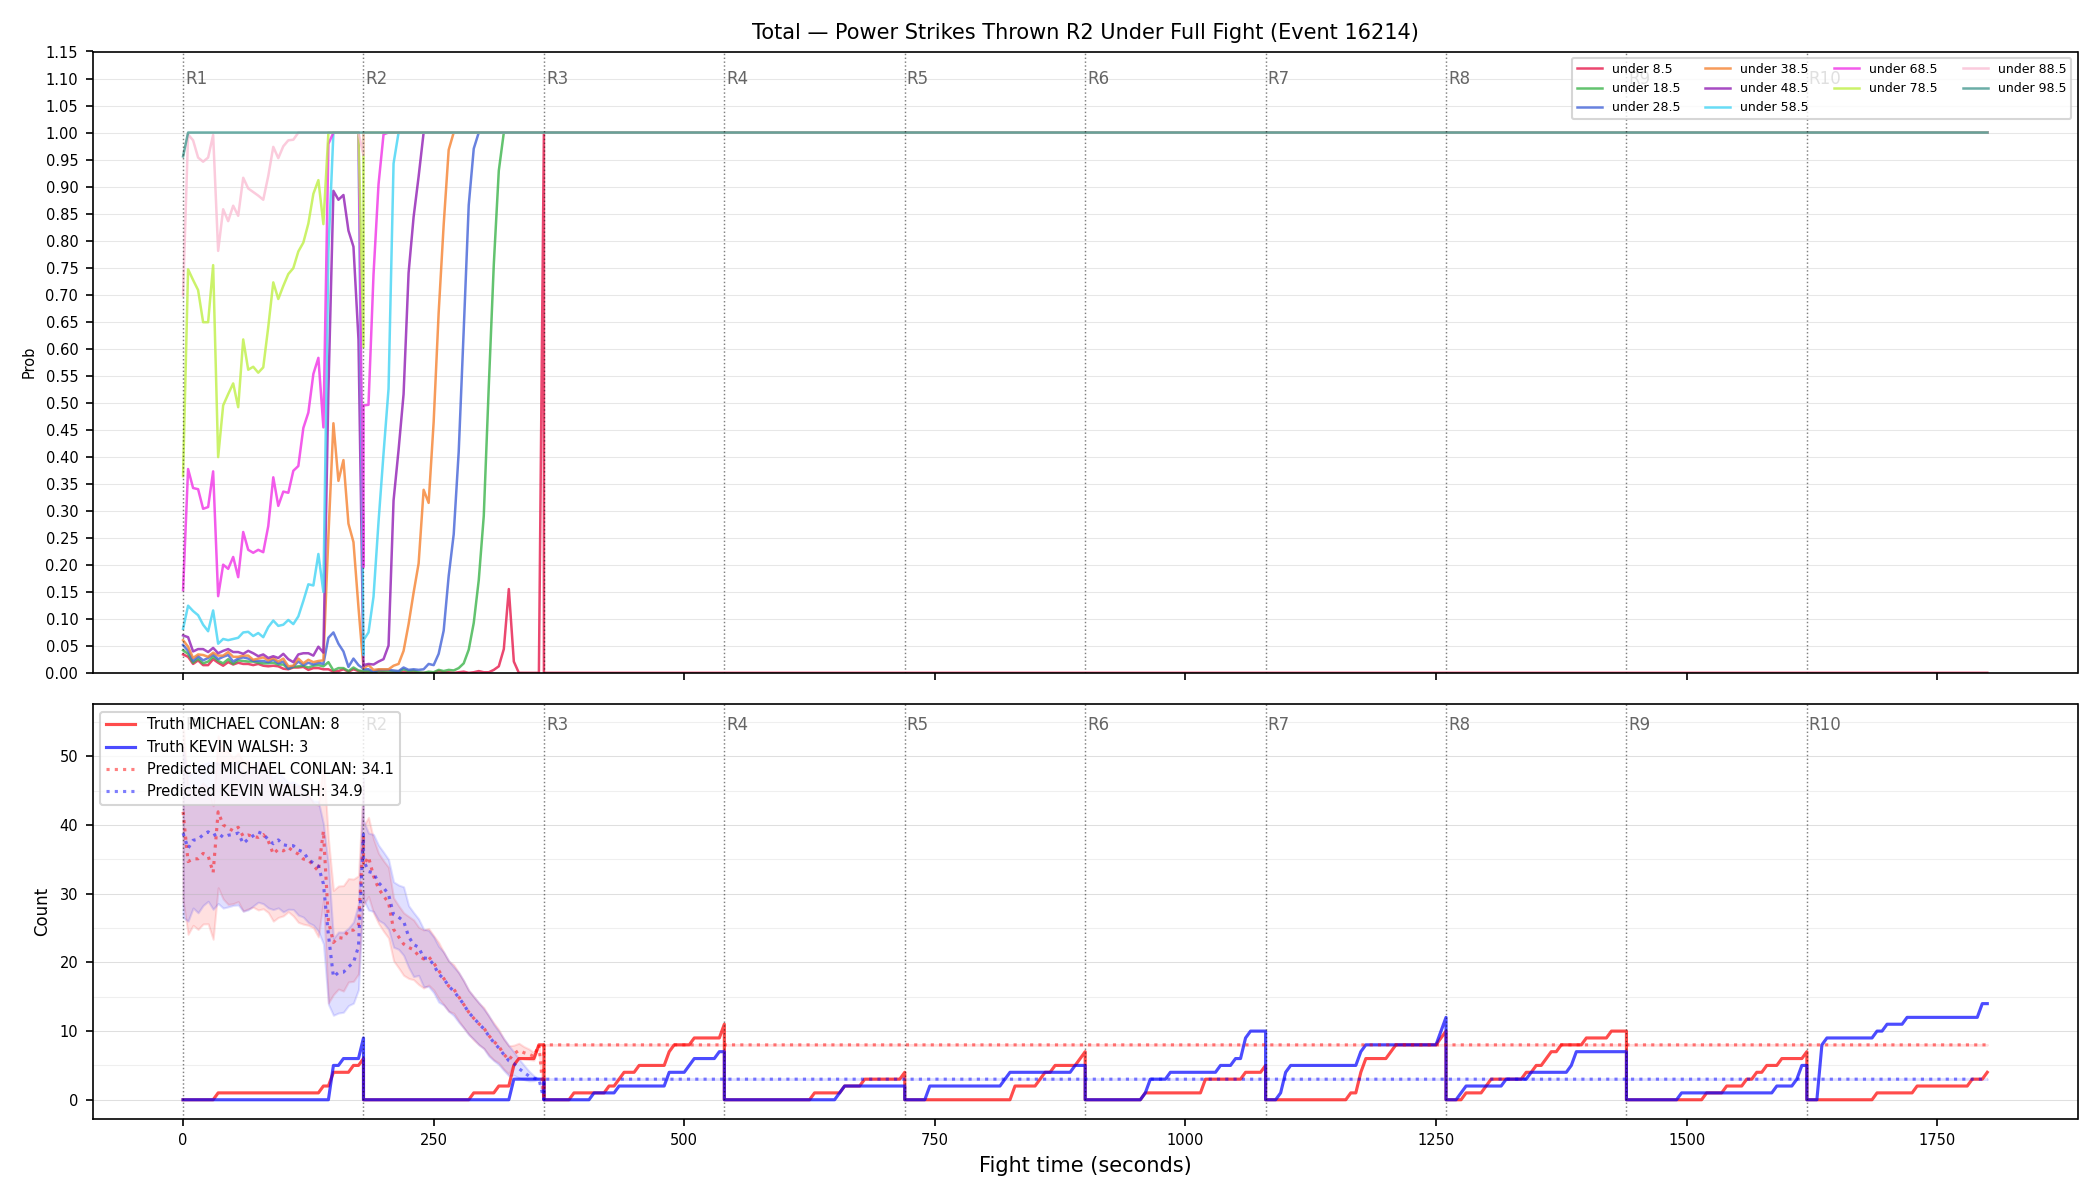Click the R7 round marker in probability chart
The width and height of the screenshot is (2100, 1200).
point(1278,78)
